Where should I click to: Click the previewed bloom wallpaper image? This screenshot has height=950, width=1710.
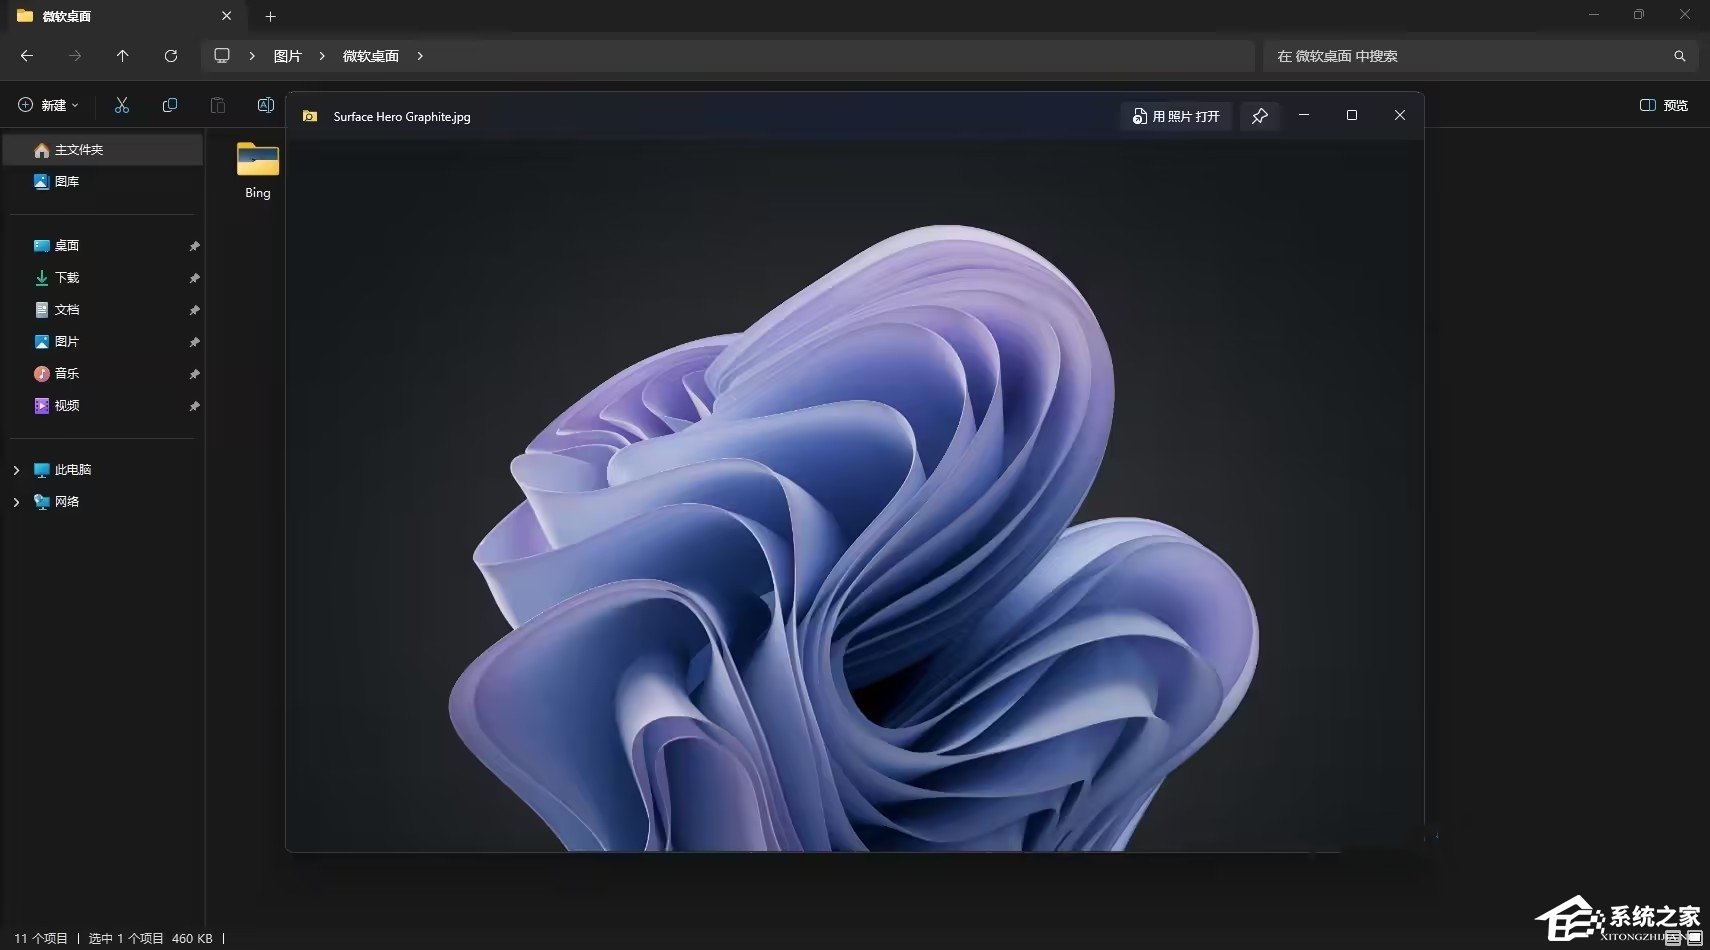pyautogui.click(x=855, y=496)
